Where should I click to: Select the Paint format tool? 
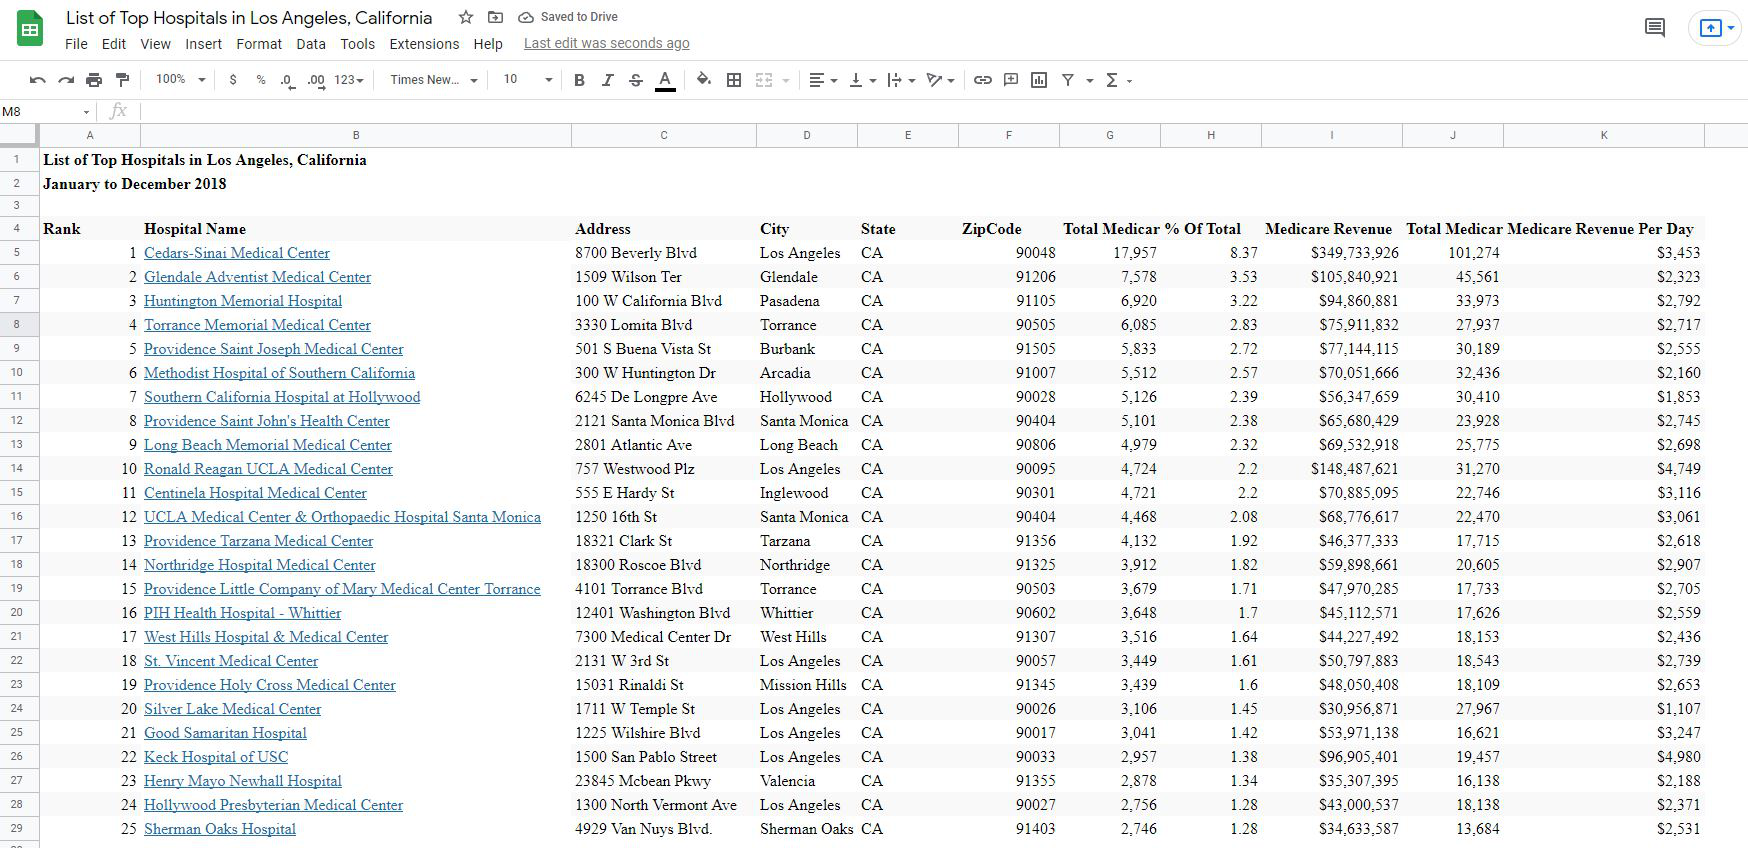point(123,80)
